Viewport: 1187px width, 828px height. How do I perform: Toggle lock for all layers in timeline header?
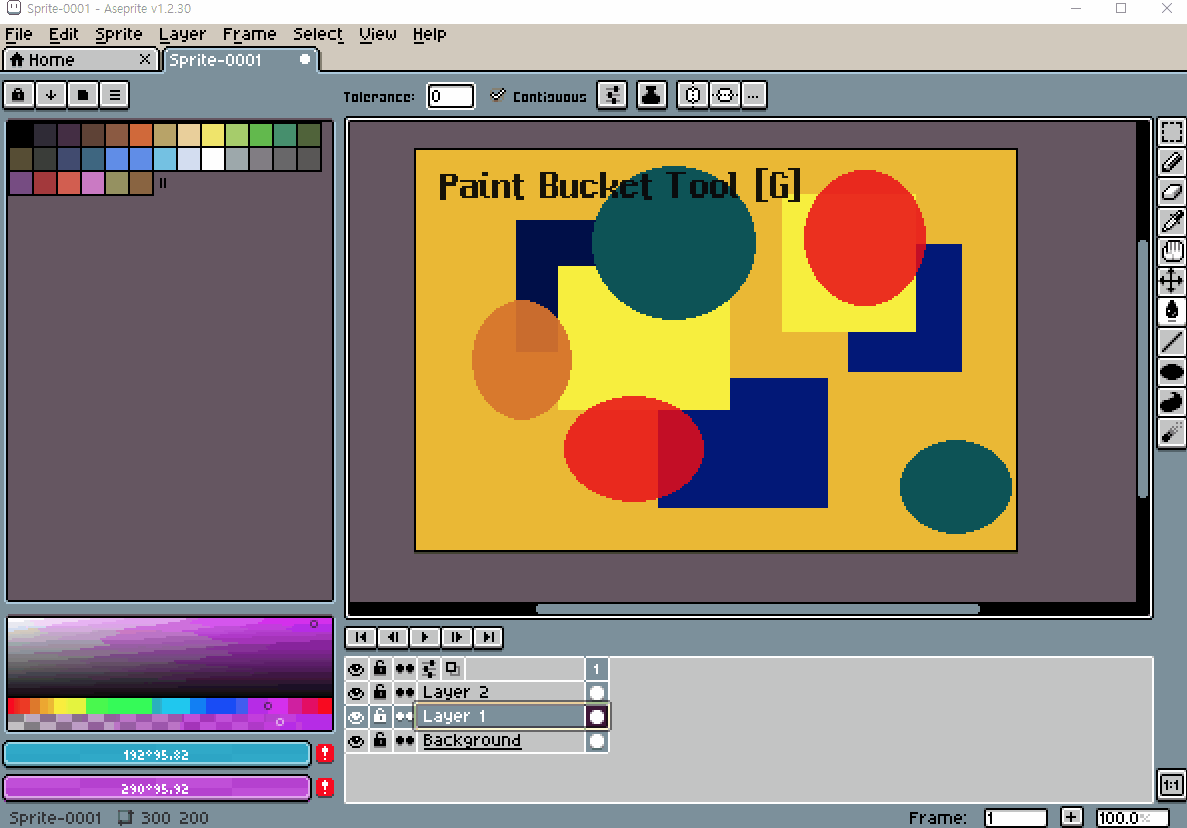(x=380, y=669)
